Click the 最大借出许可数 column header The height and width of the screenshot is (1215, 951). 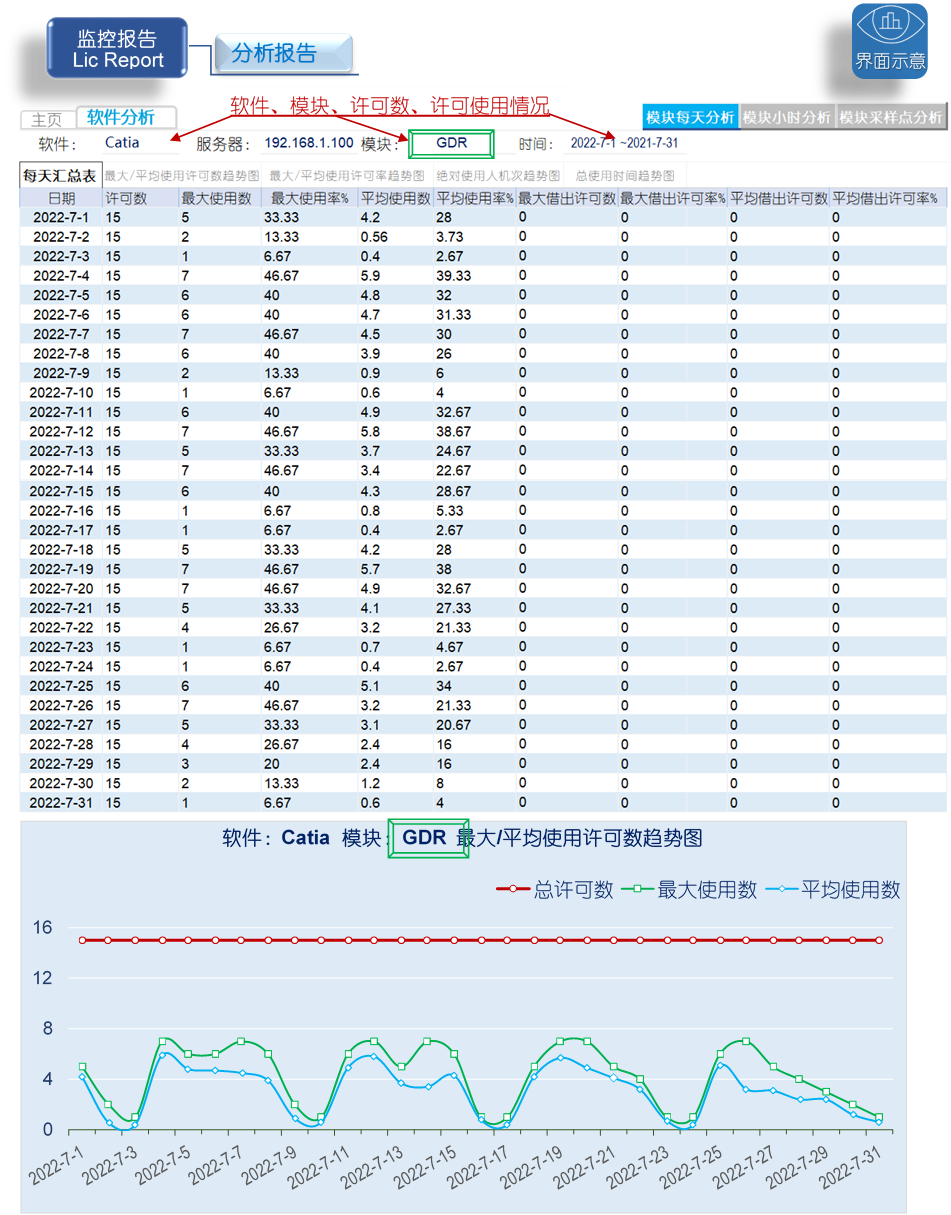tap(567, 199)
